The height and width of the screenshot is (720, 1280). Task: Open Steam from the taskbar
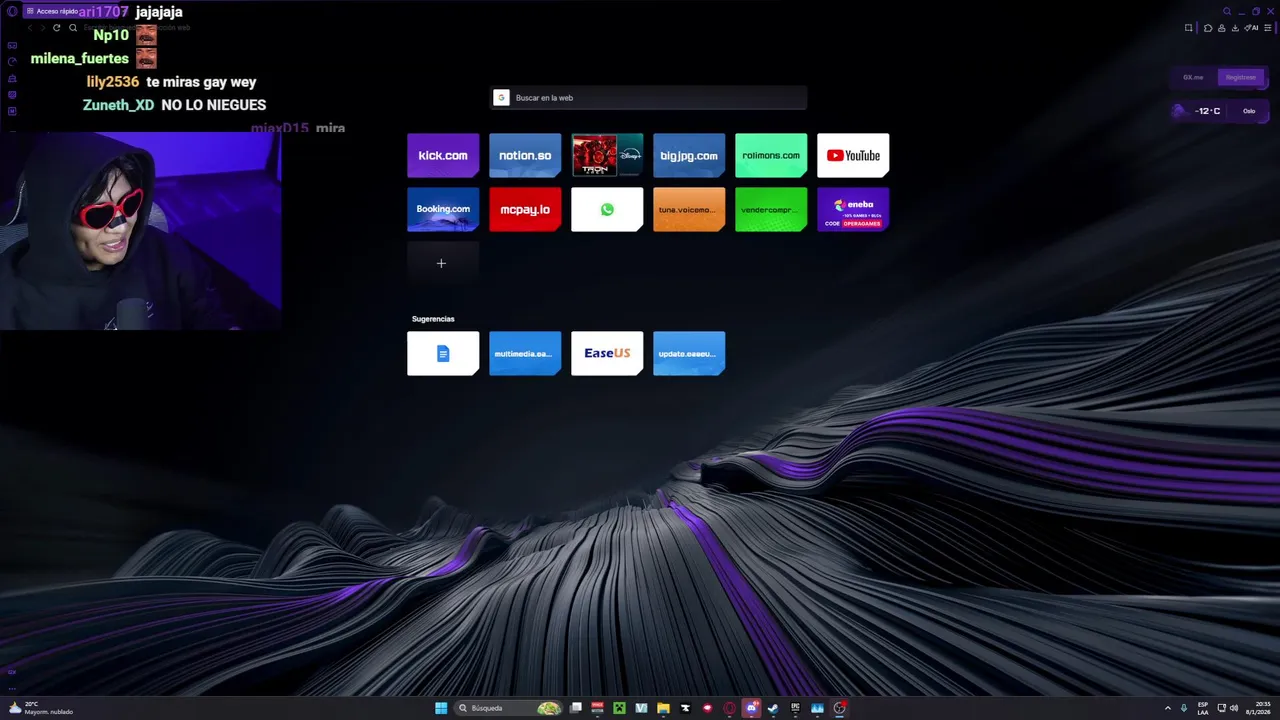pos(773,708)
